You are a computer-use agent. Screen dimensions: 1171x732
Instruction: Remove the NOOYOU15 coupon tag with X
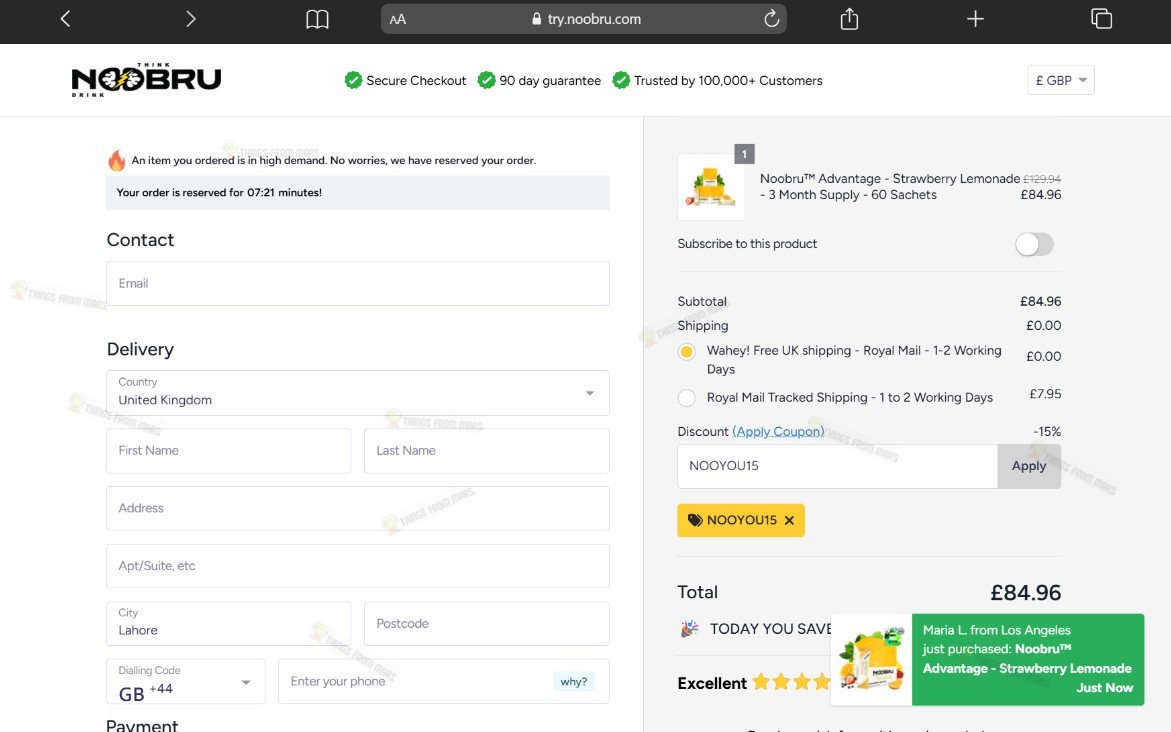[789, 520]
